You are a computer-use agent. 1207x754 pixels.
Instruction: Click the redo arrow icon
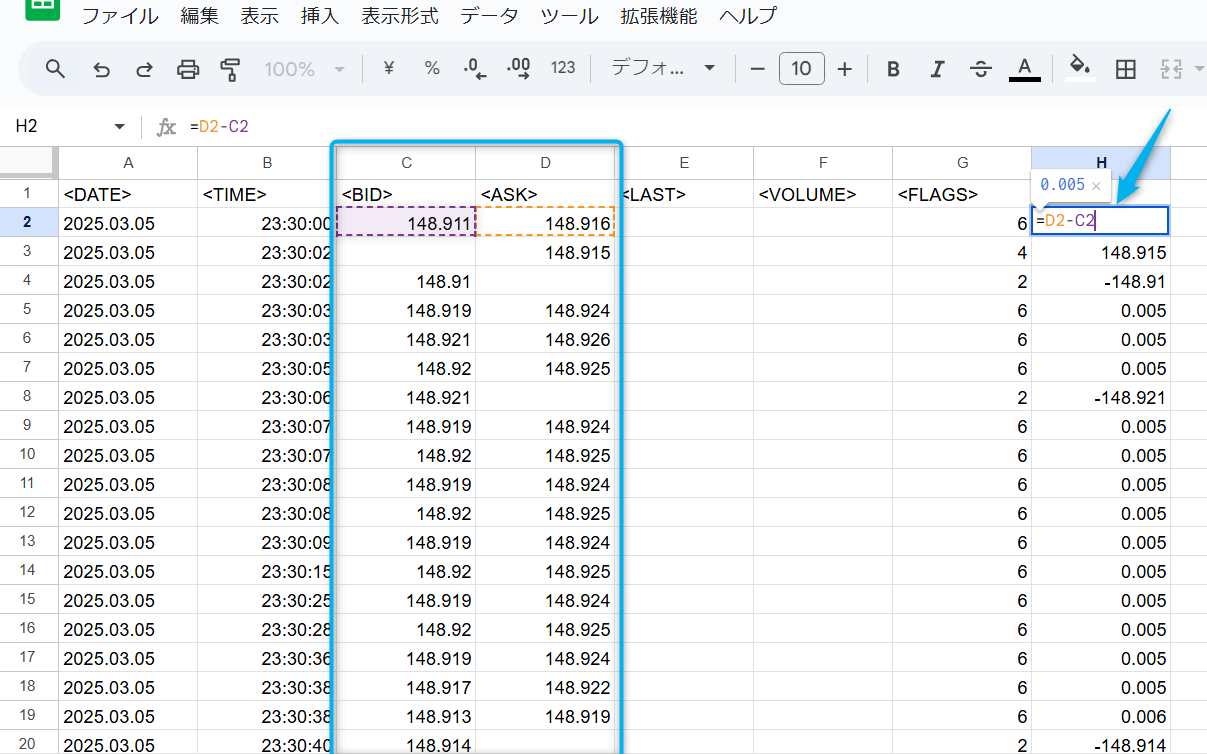tap(144, 69)
